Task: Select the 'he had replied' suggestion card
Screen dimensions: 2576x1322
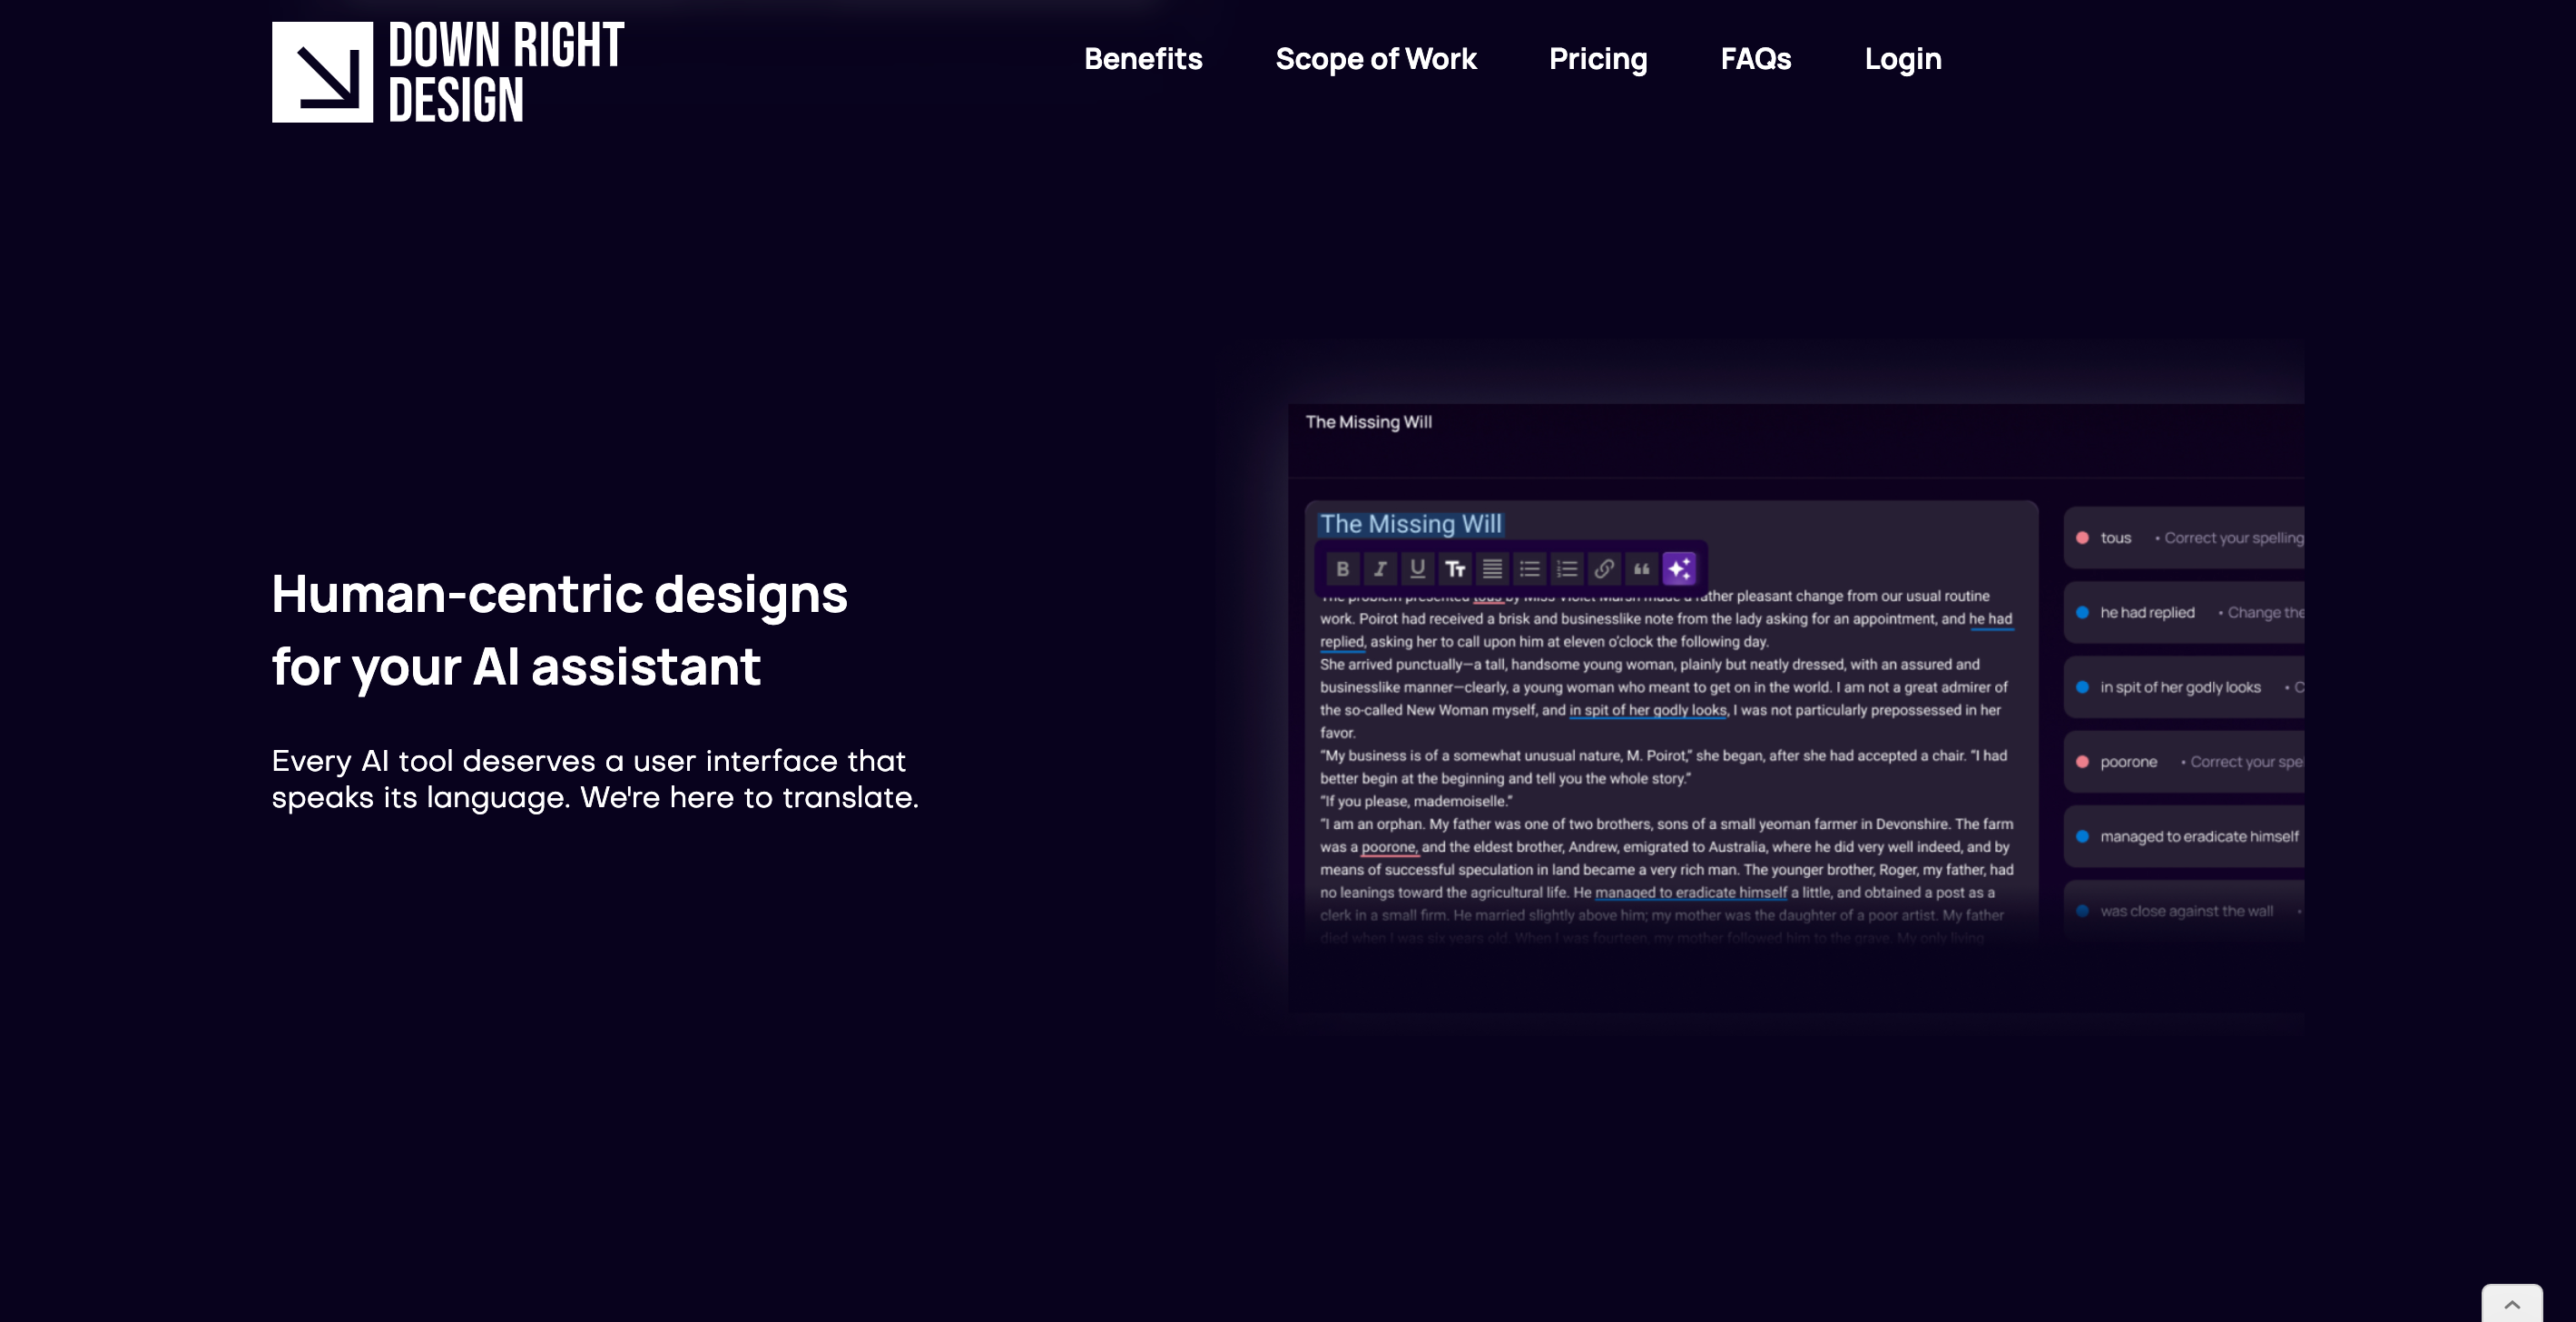Action: click(x=2184, y=612)
